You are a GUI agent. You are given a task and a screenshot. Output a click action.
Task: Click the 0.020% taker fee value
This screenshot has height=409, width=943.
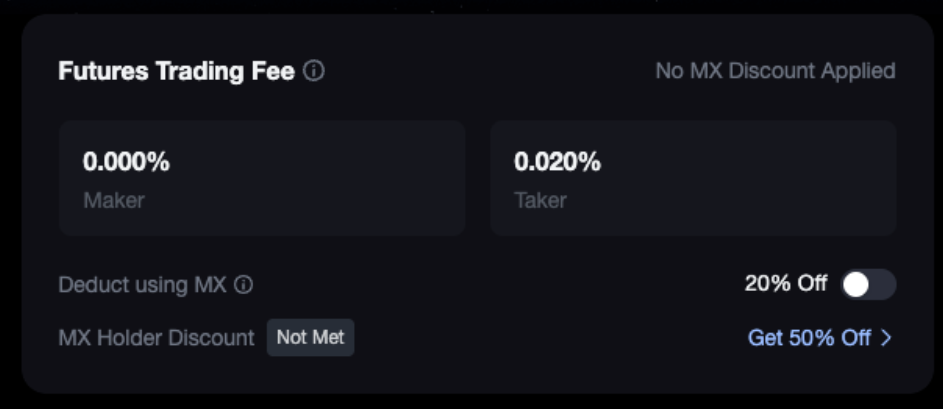coord(557,161)
